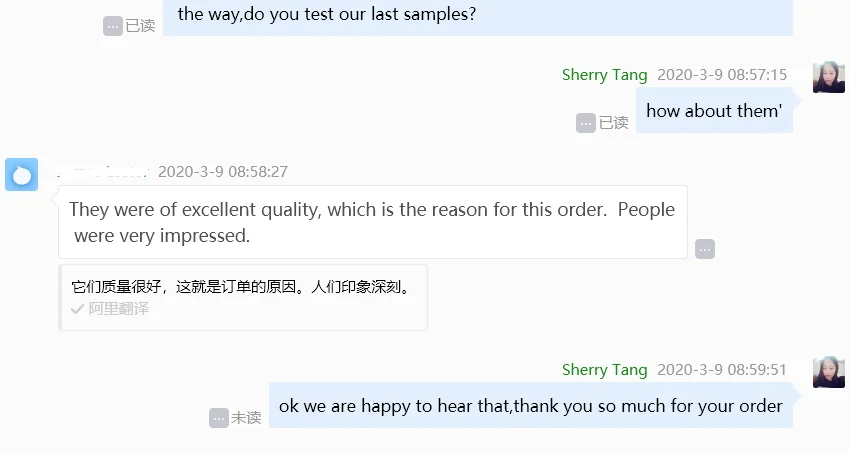Click the 08:58:27 timestamp
The image size is (849, 453).
[x=223, y=172]
